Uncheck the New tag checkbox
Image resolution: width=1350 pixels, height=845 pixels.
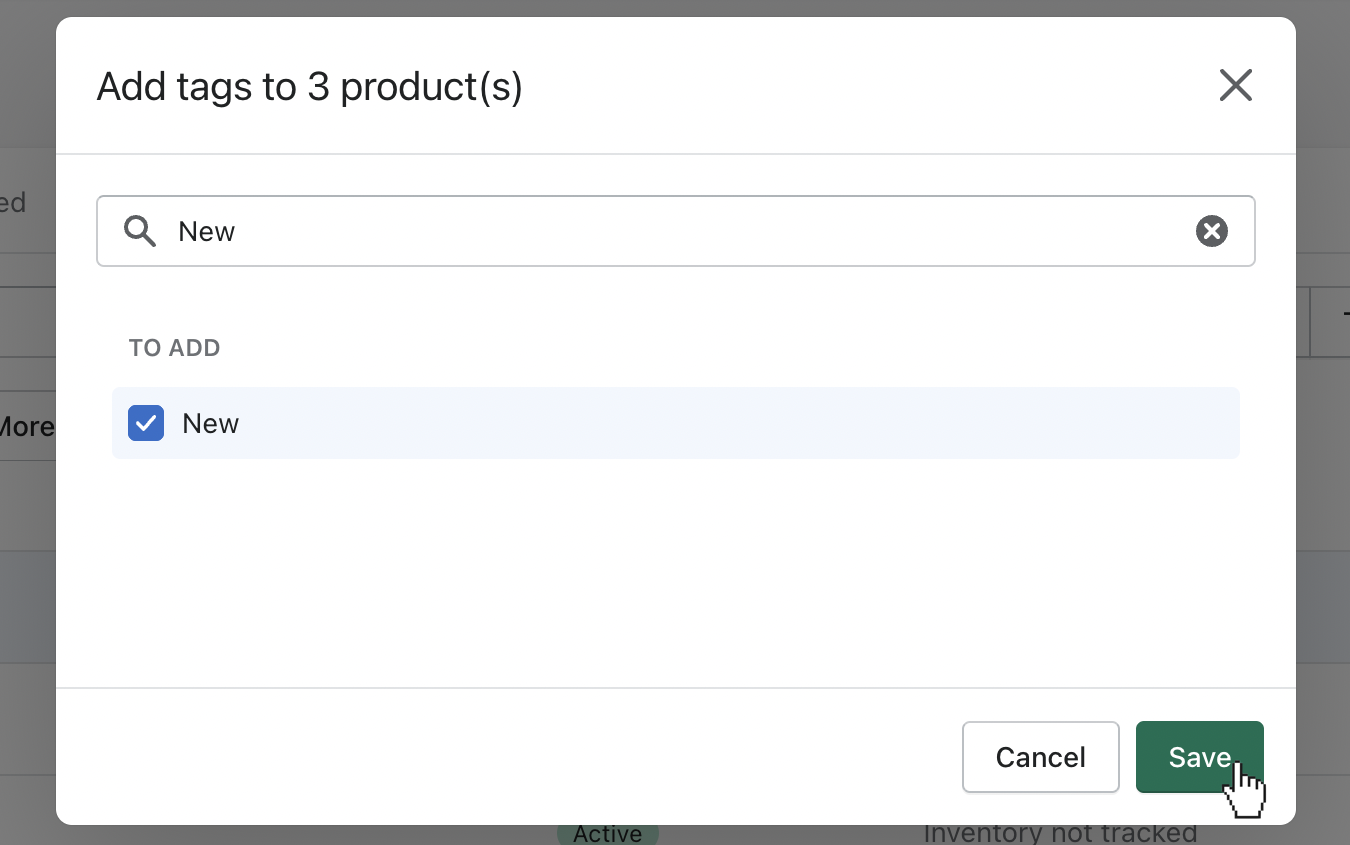coord(146,423)
